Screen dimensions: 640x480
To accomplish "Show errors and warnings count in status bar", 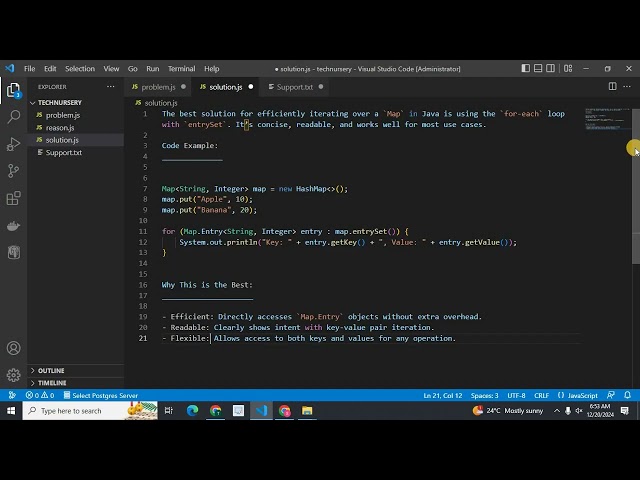I will point(40,395).
